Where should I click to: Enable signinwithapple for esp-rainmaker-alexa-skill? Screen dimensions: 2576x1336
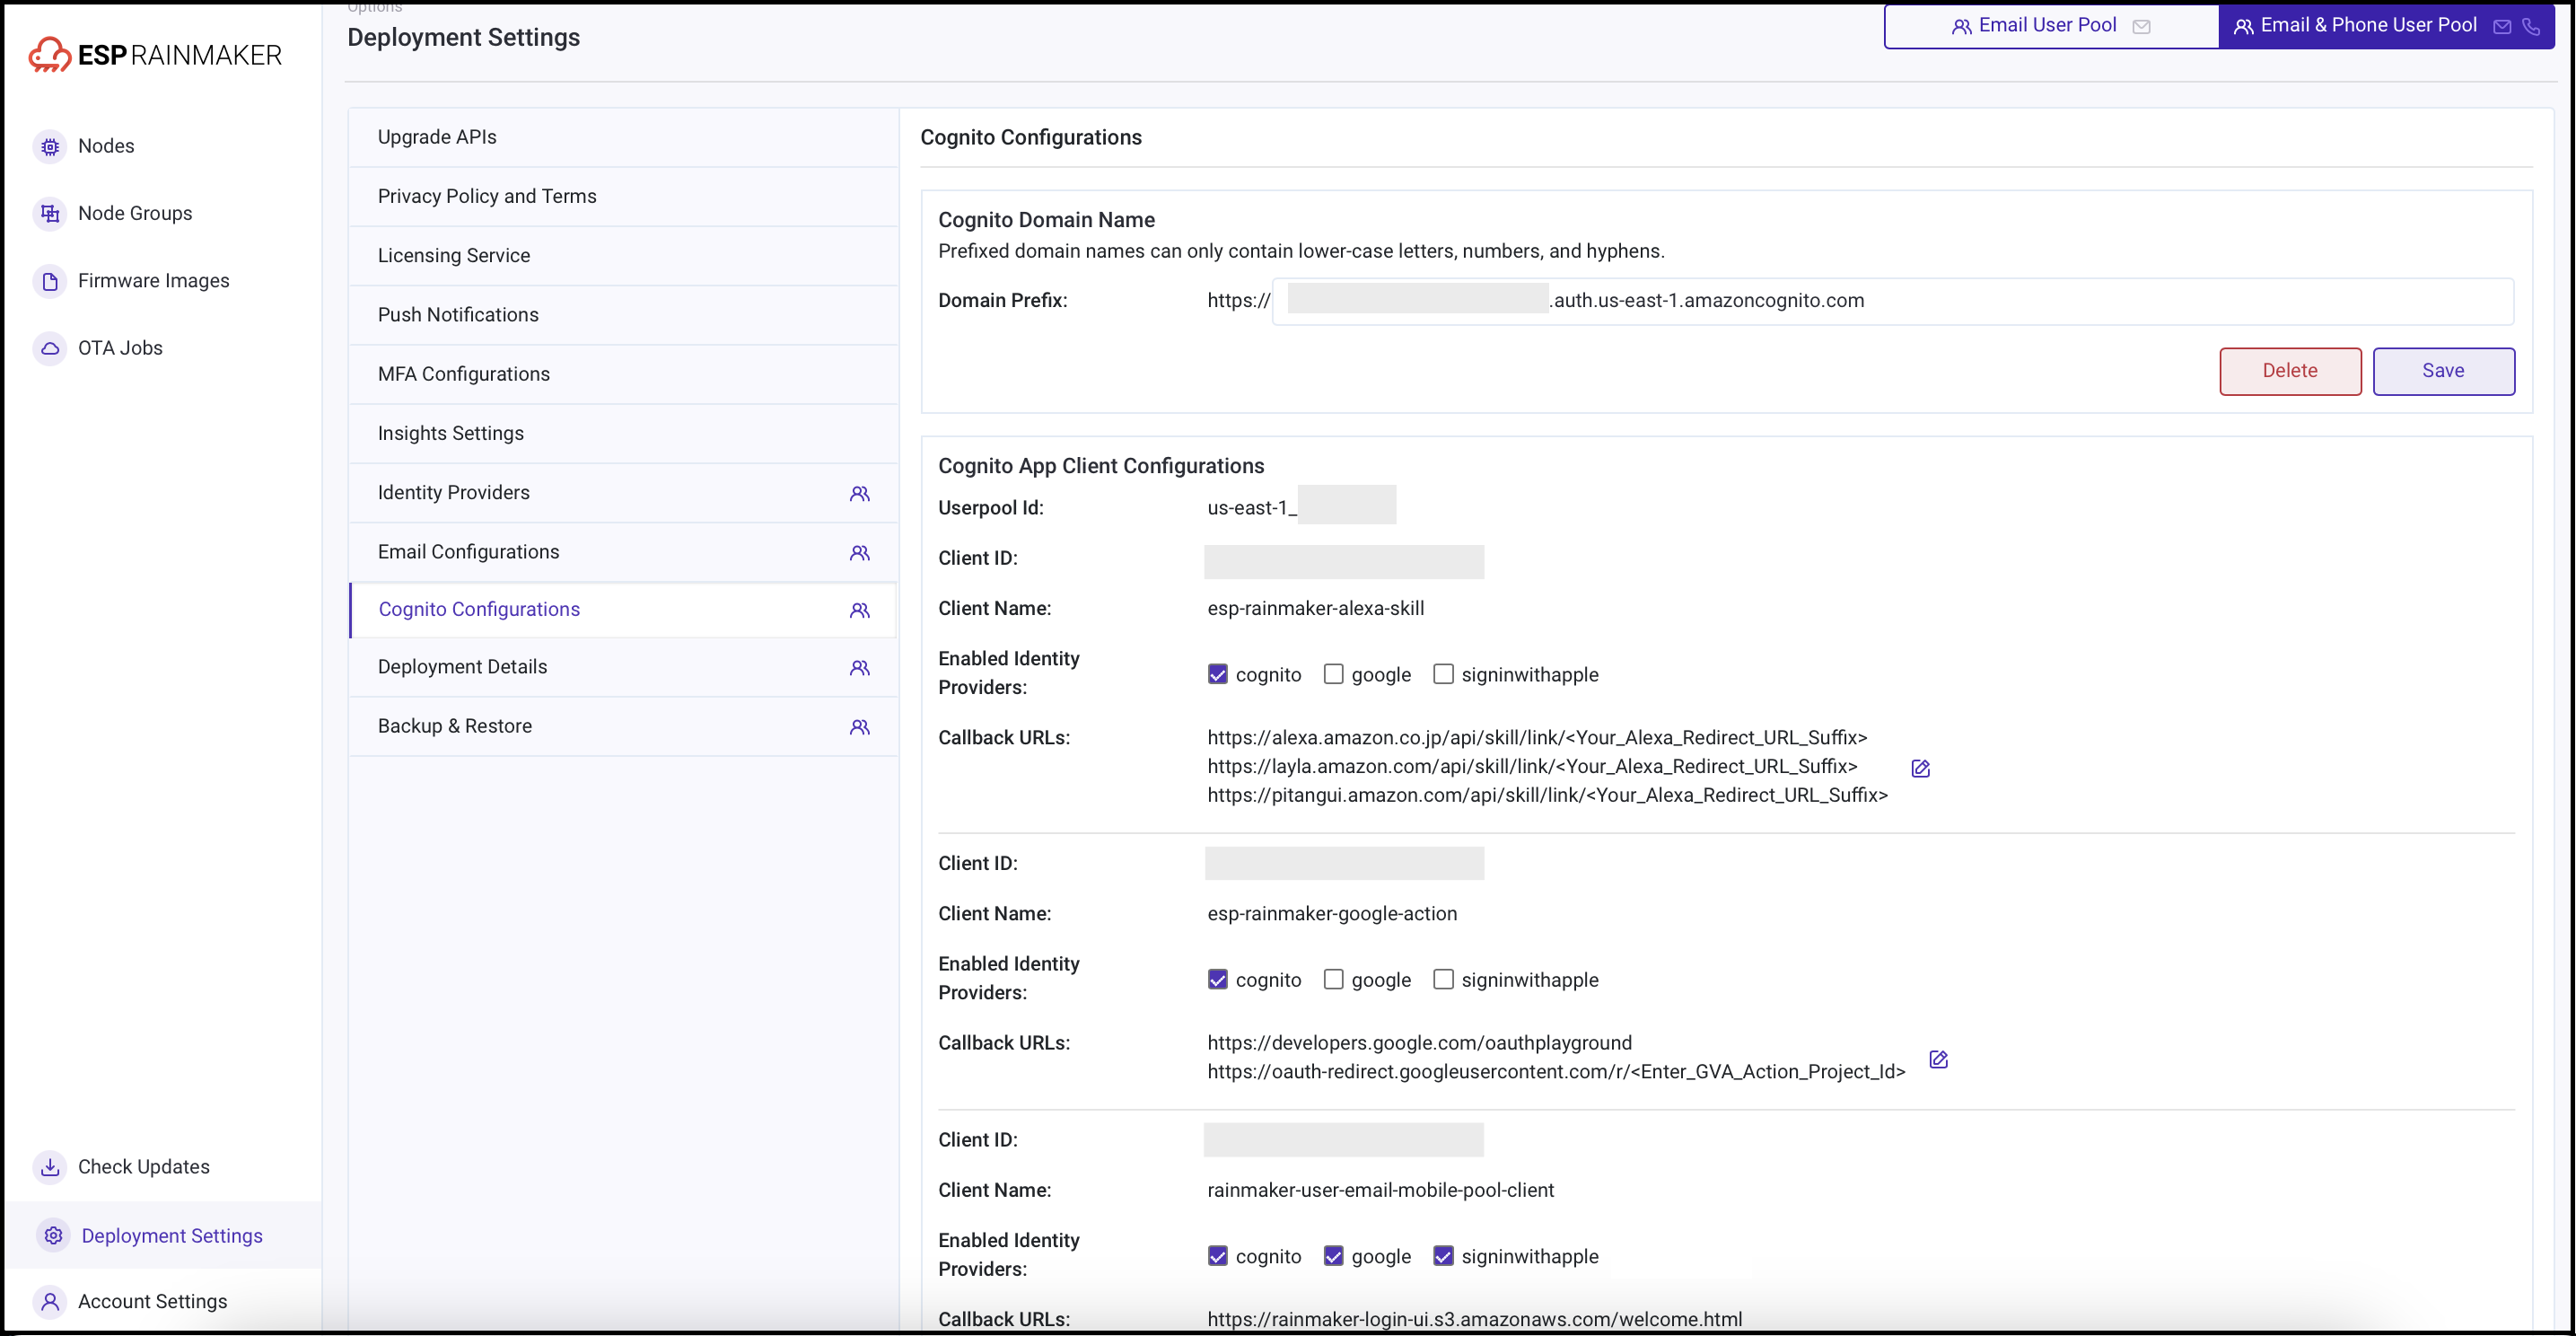pos(1444,674)
